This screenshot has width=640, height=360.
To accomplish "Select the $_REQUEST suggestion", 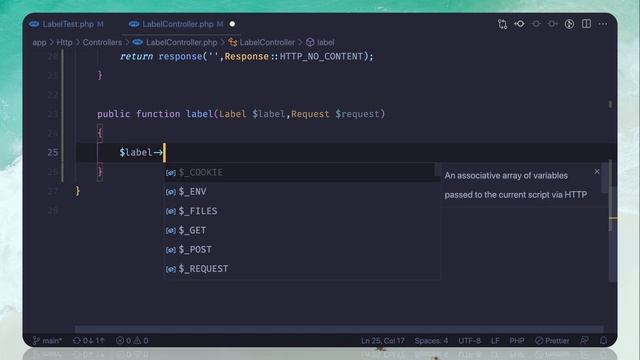I will click(302, 269).
